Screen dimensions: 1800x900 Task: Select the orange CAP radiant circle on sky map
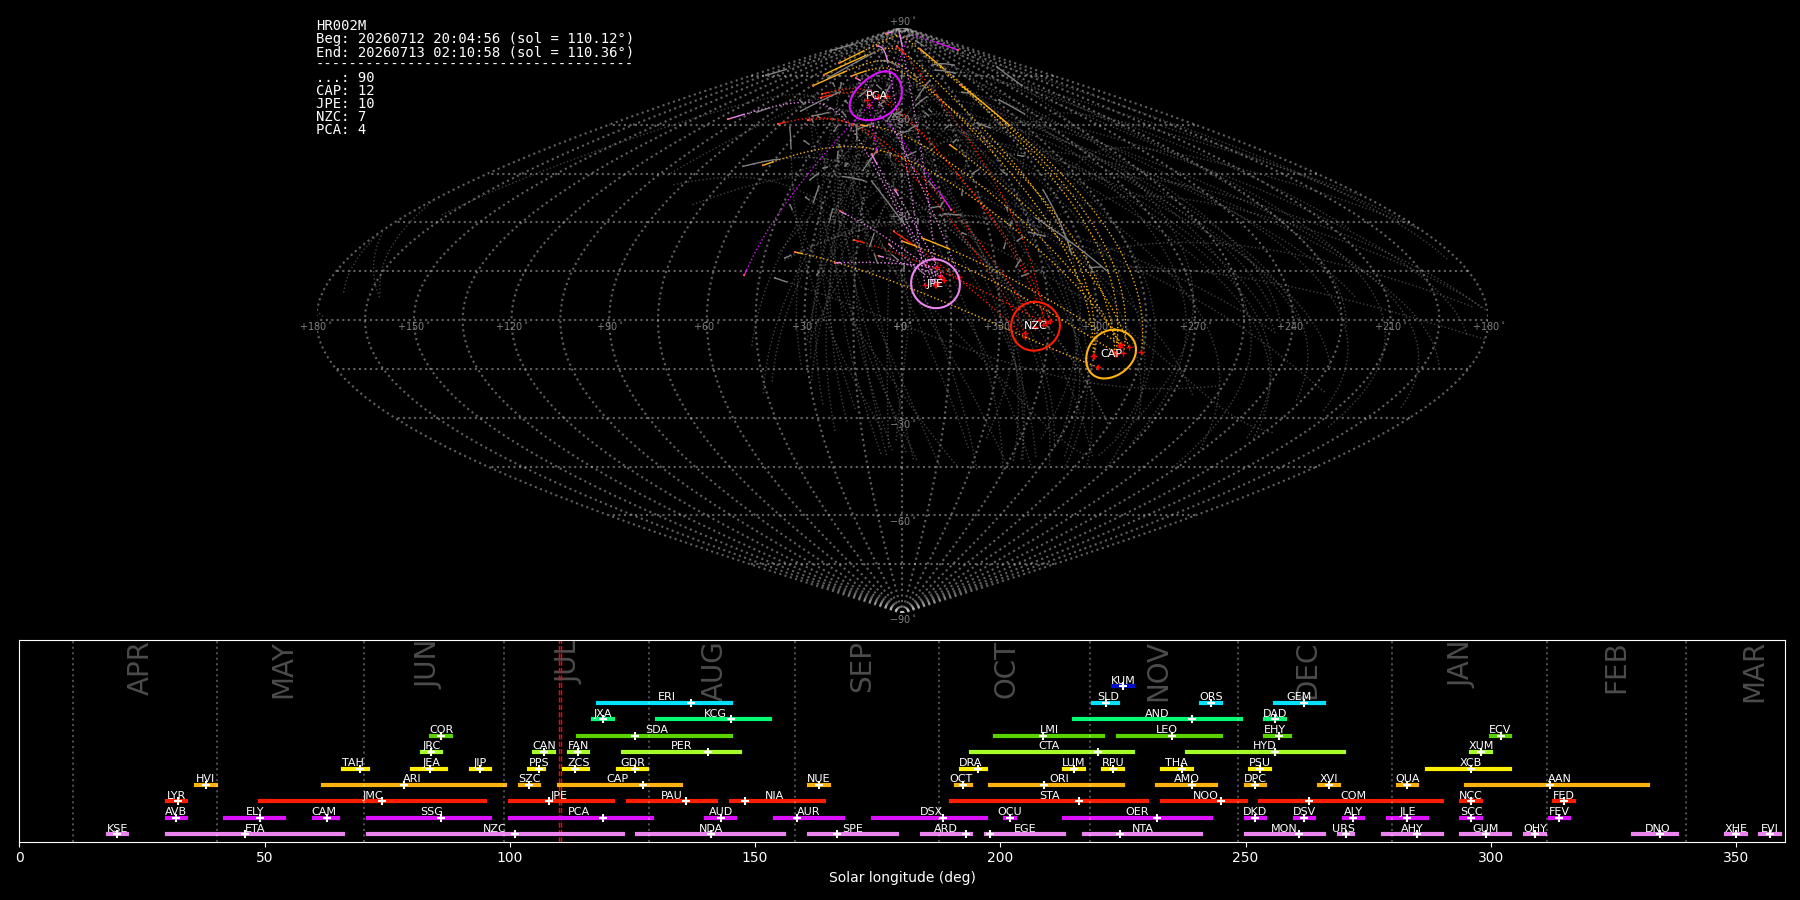1111,354
